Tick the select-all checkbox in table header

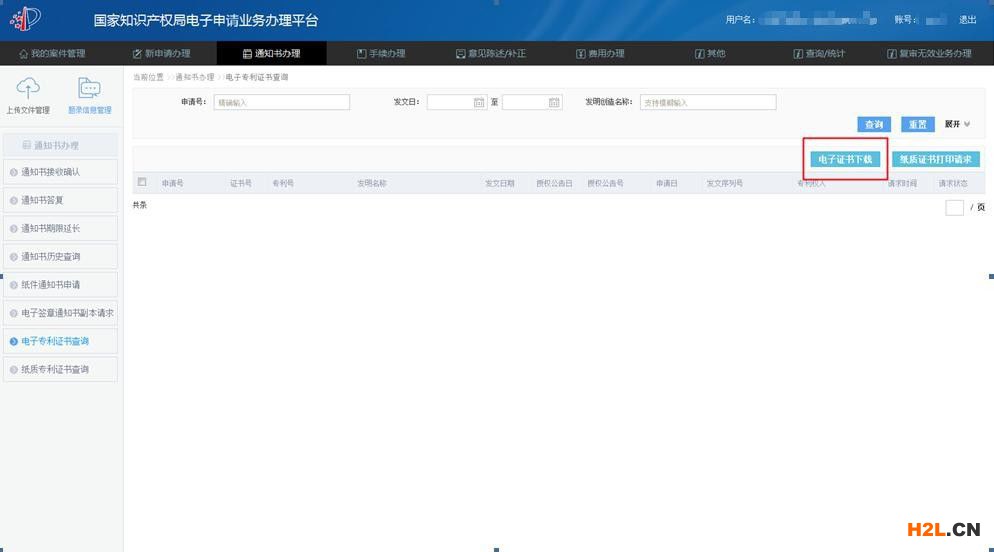pyautogui.click(x=142, y=182)
